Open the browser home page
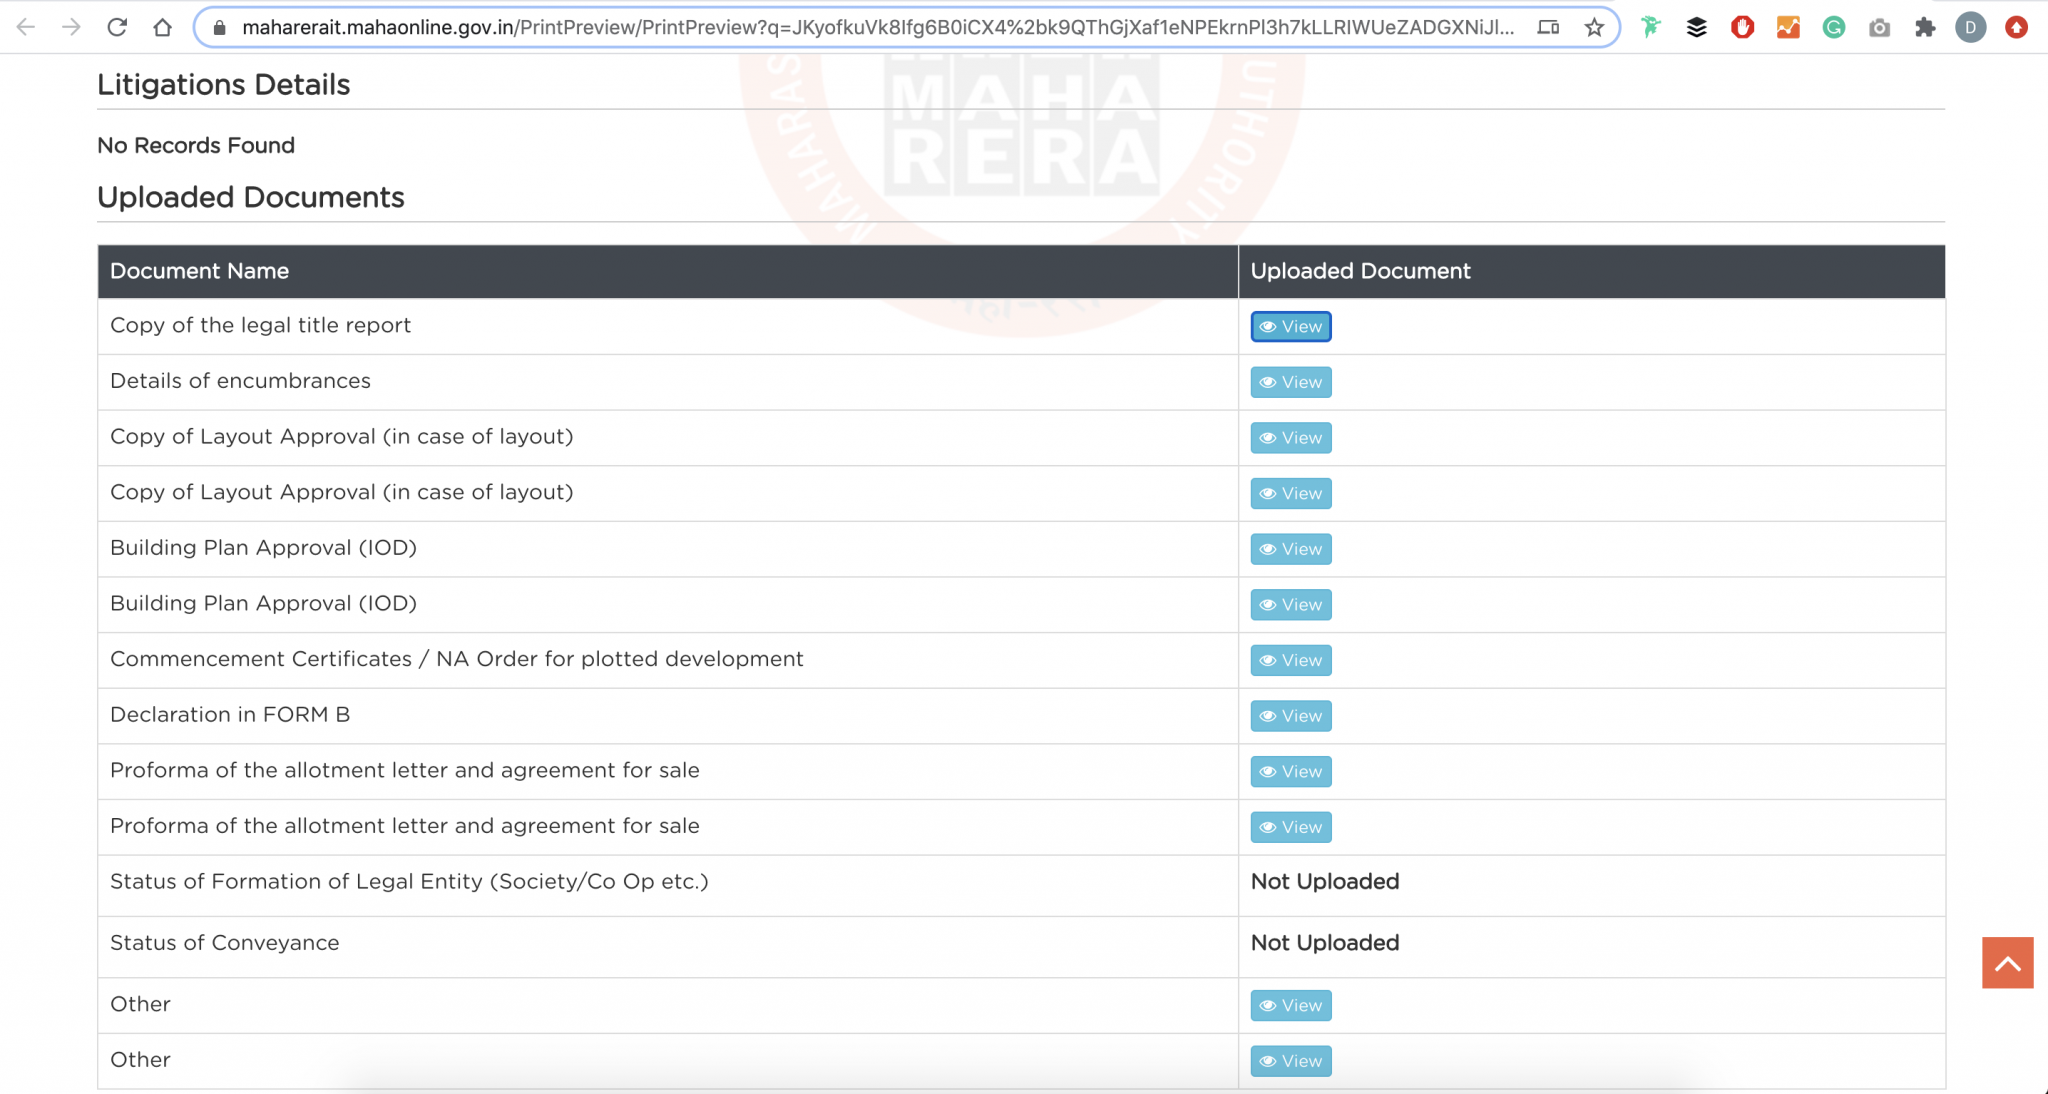2048x1094 pixels. point(163,27)
